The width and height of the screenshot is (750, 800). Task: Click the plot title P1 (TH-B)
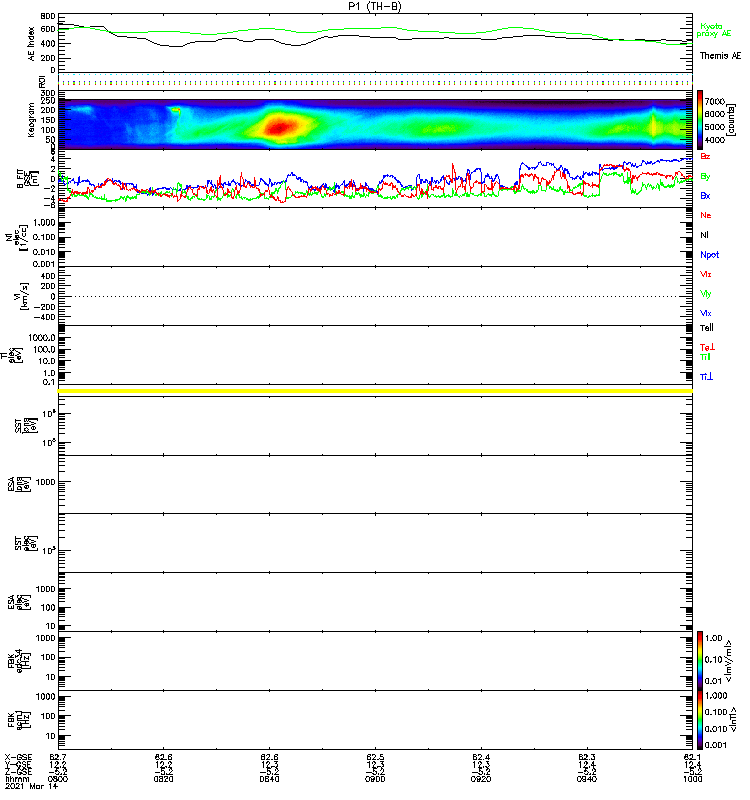click(x=374, y=7)
